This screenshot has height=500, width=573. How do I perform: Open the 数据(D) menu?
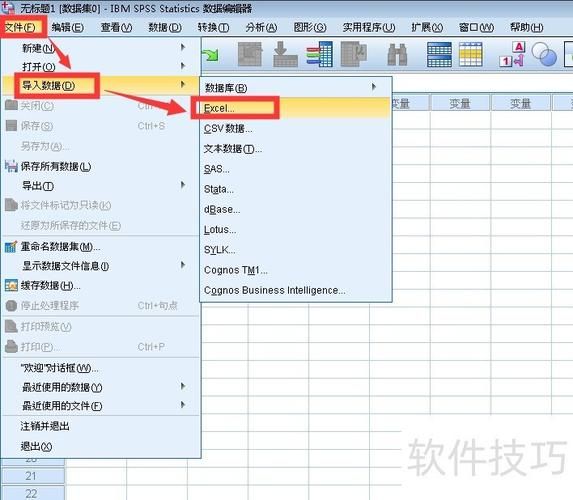point(165,27)
